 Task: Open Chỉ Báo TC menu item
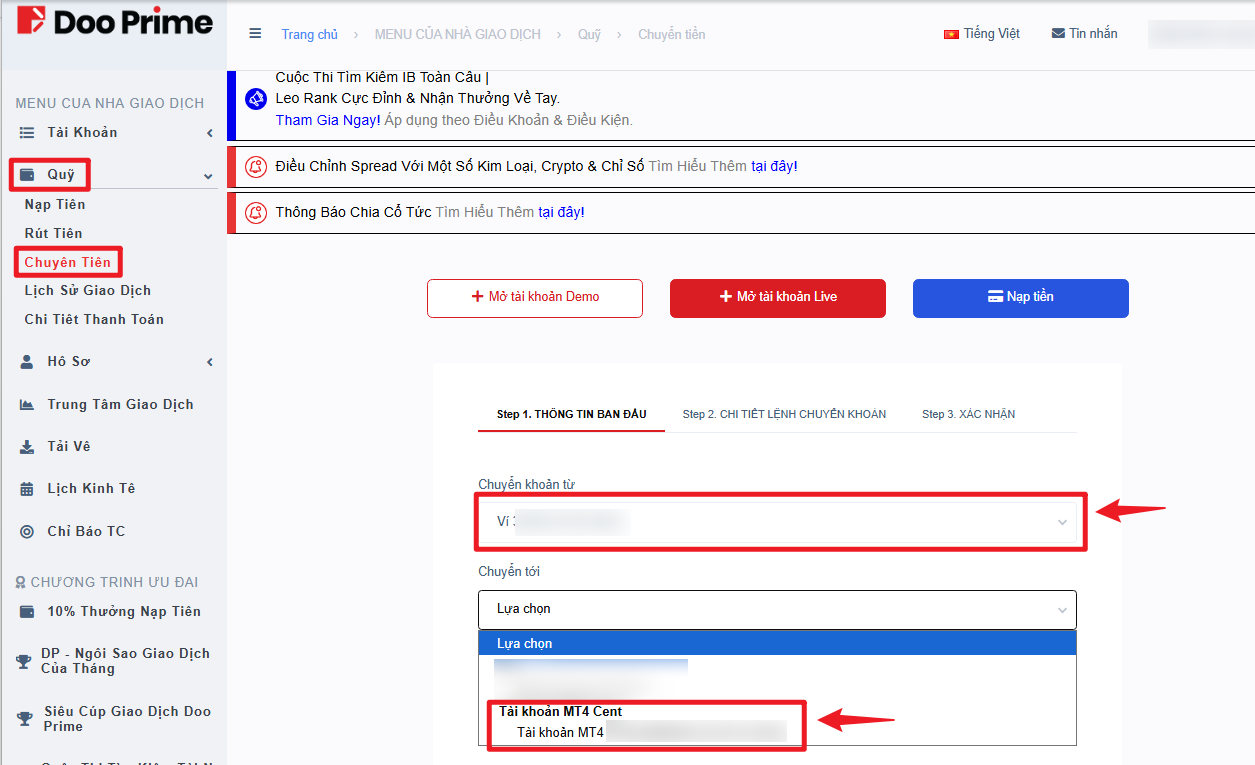pyautogui.click(x=86, y=532)
